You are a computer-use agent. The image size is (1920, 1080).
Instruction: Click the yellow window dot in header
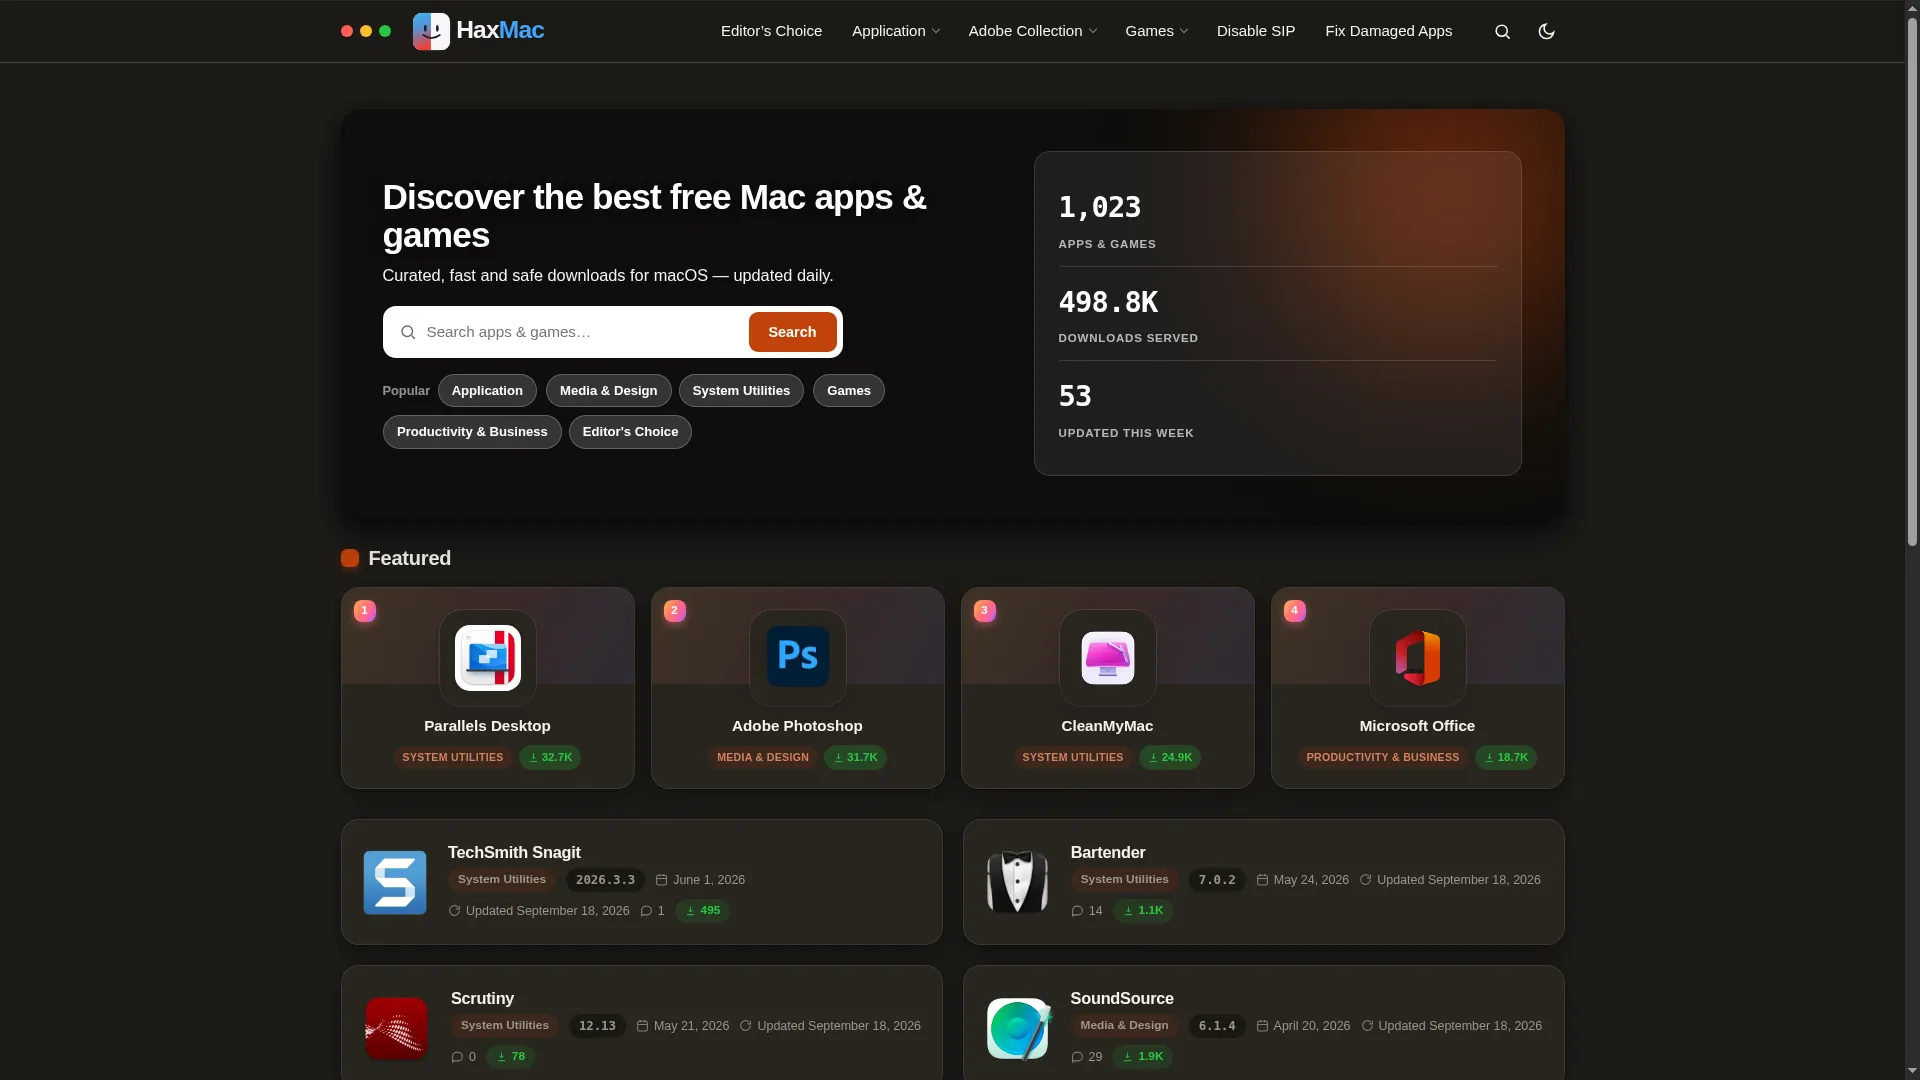tap(366, 32)
